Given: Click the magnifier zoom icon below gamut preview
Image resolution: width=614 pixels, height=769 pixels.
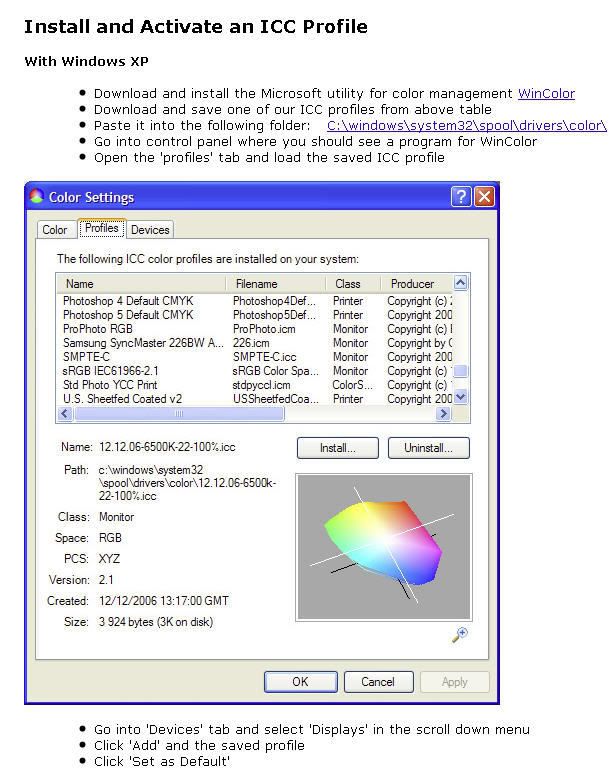Looking at the screenshot, I should click(x=460, y=635).
